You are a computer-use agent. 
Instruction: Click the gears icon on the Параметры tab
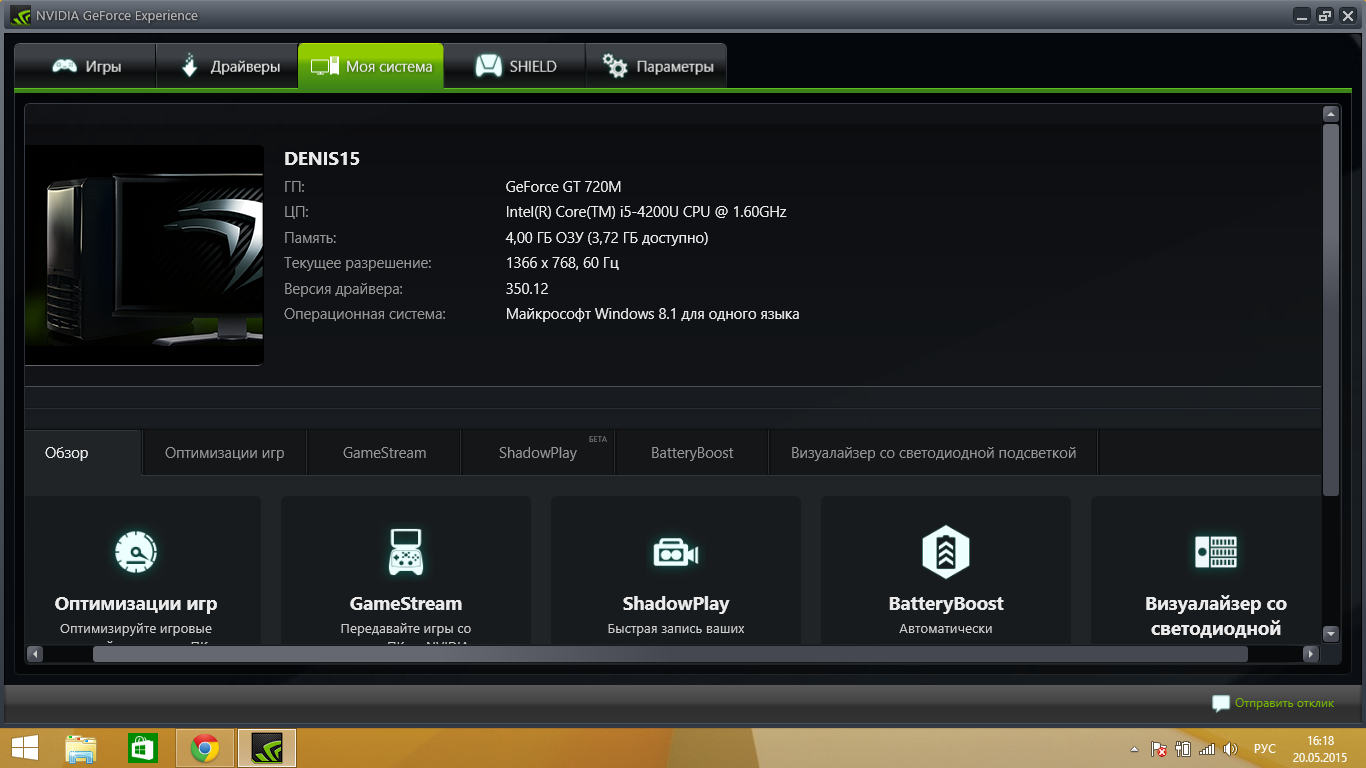click(x=615, y=66)
